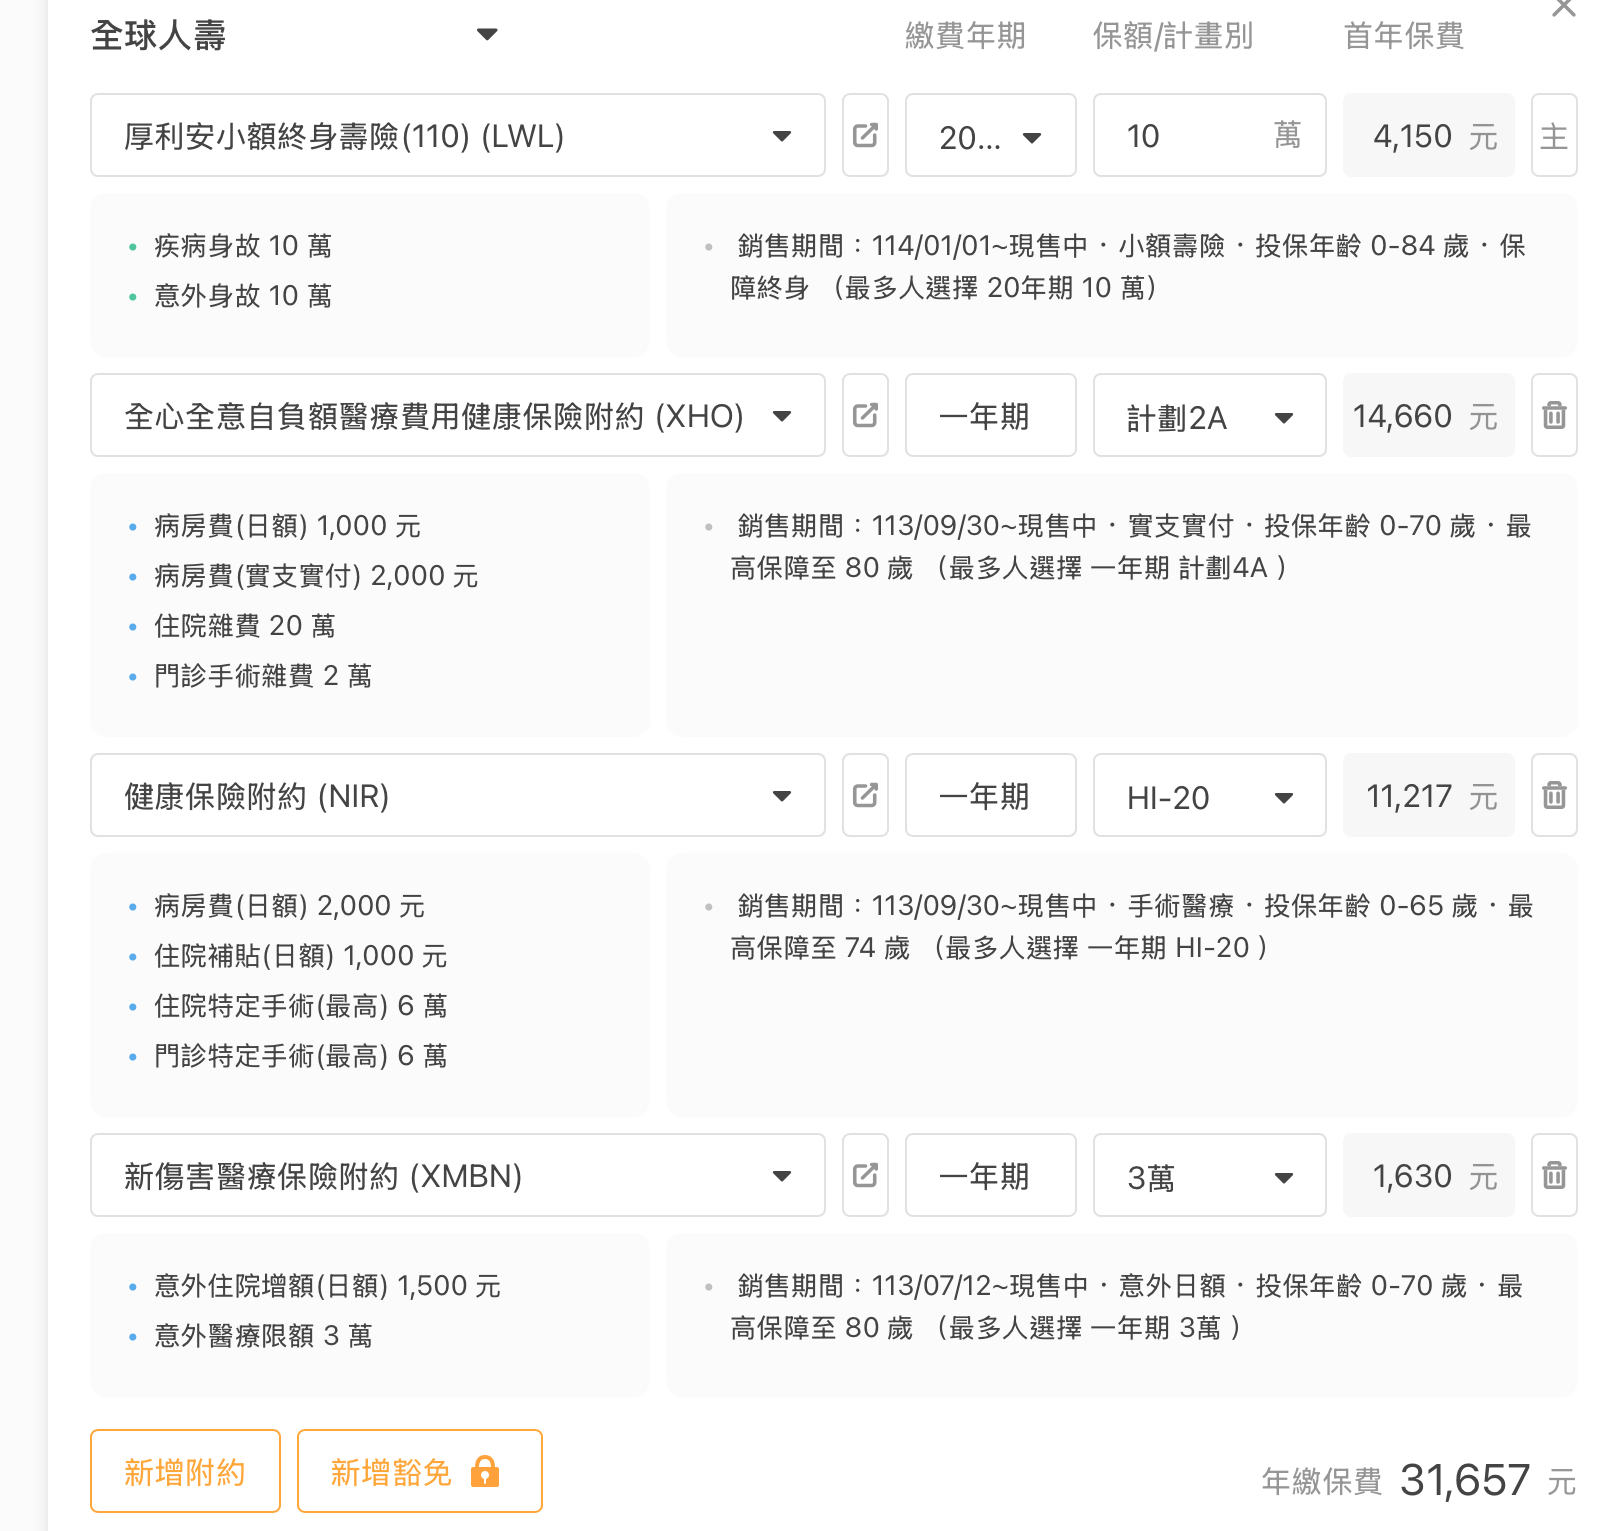The image size is (1613, 1531).
Task: Click the 意外醫療限額 3 萬 benefit line
Action: coord(263,1335)
